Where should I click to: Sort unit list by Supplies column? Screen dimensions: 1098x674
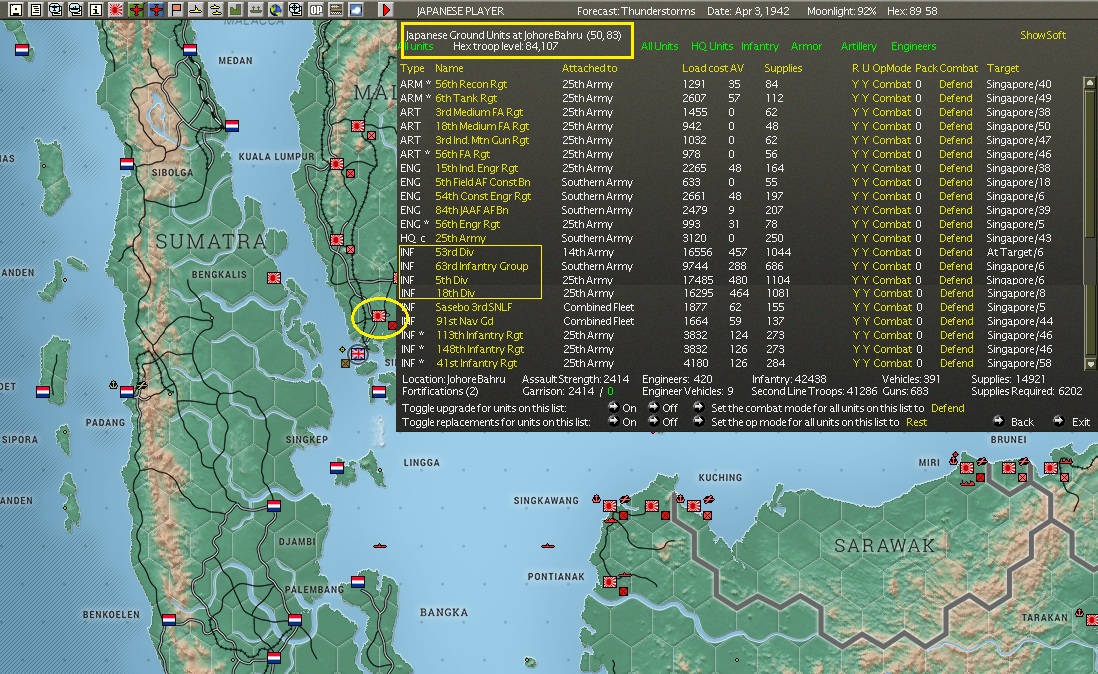coord(783,68)
